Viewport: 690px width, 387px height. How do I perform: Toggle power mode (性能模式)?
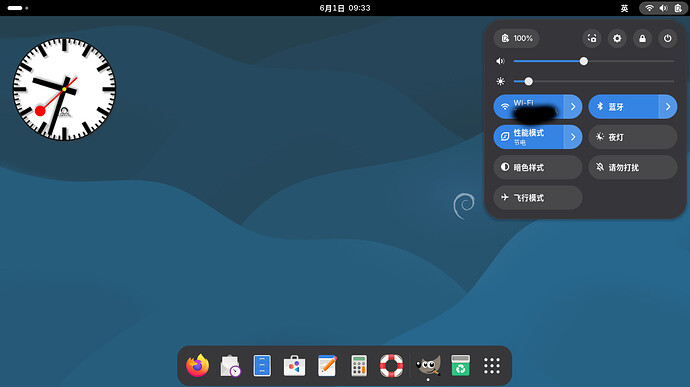click(529, 137)
